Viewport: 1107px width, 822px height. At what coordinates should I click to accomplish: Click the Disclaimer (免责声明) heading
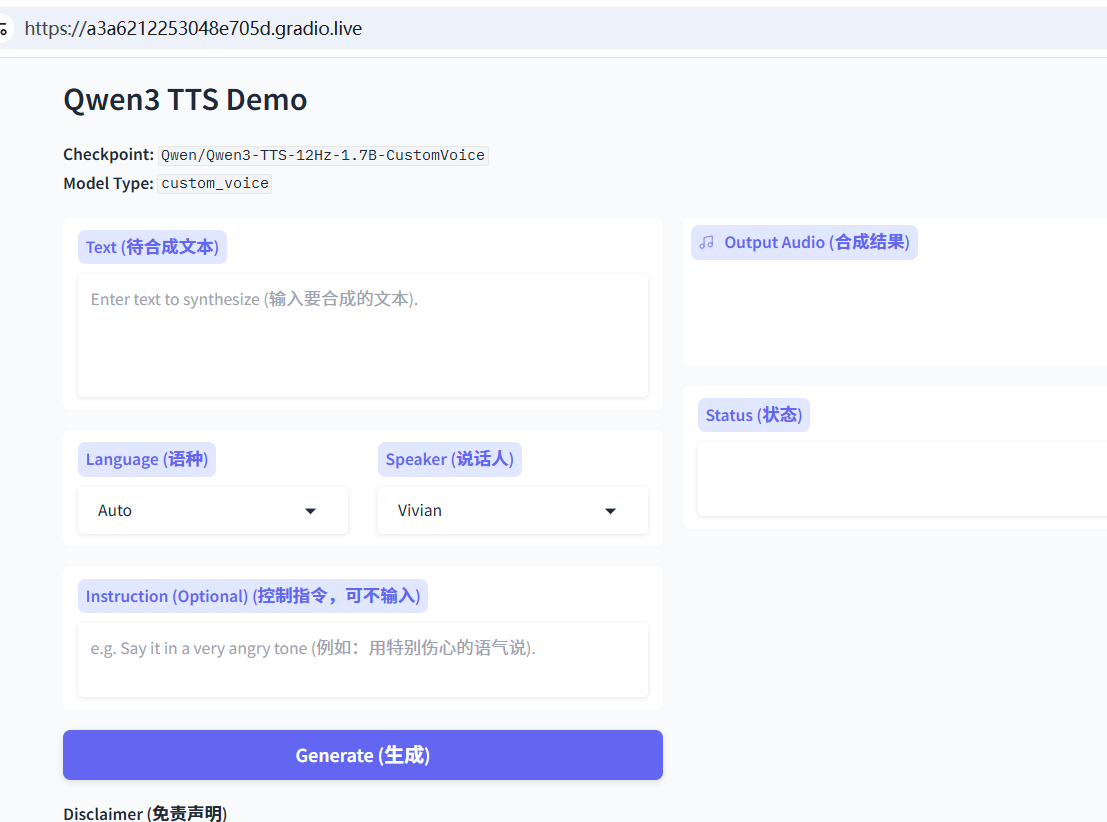pyautogui.click(x=145, y=813)
